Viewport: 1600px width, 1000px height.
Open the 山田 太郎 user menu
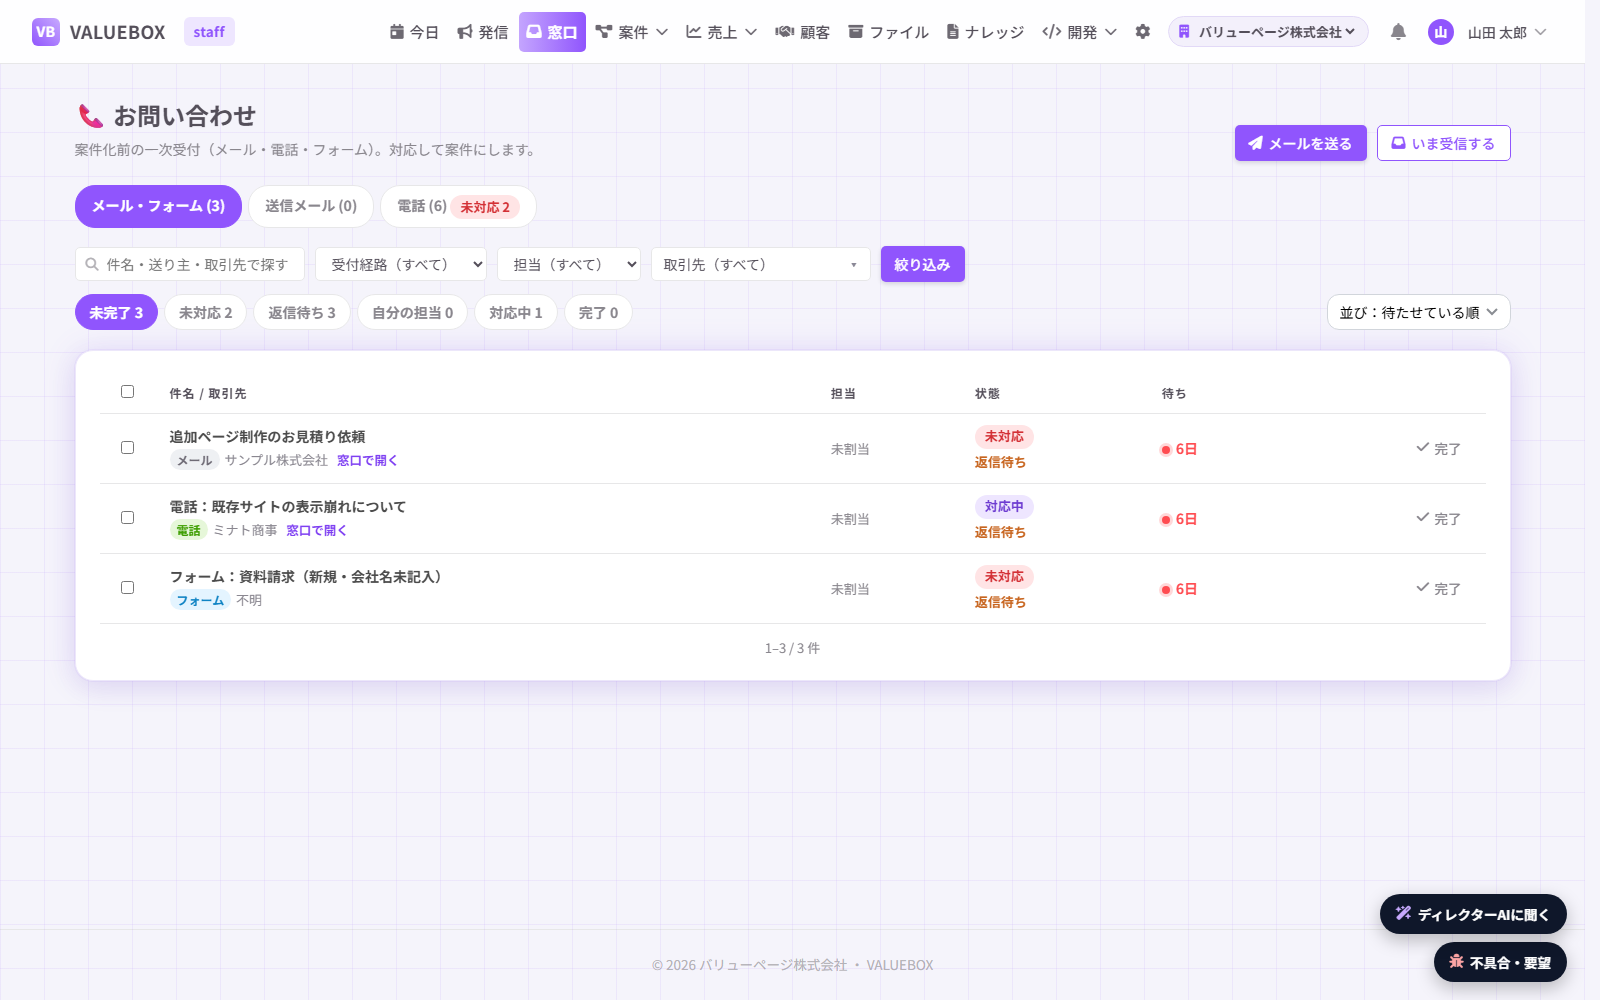click(1506, 32)
